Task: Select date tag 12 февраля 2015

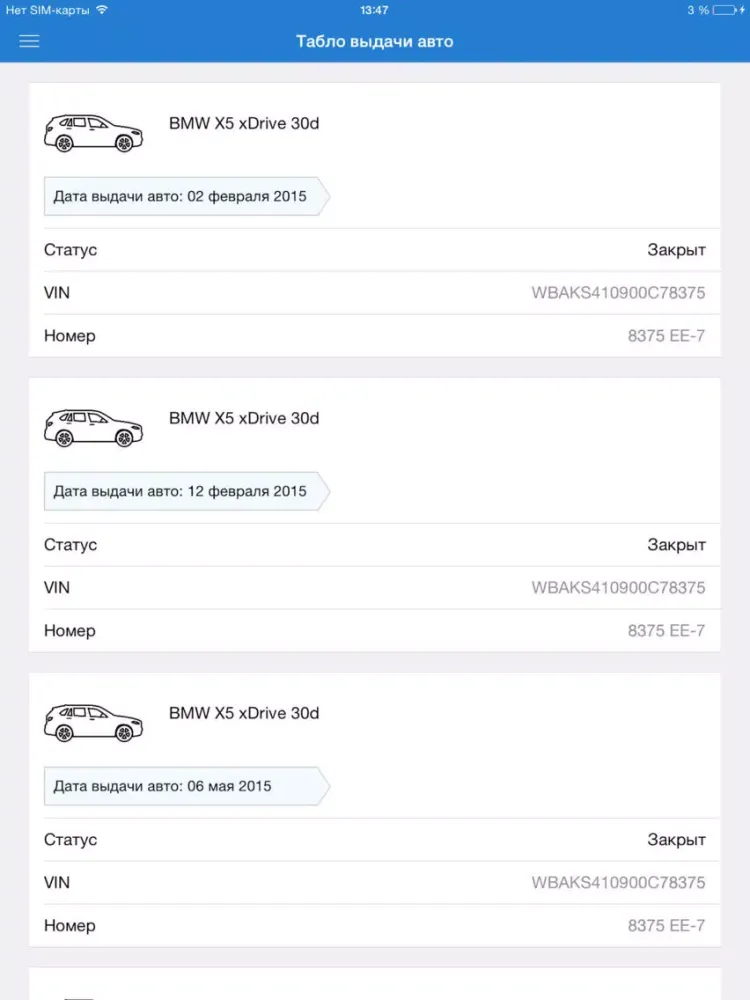Action: (x=185, y=492)
